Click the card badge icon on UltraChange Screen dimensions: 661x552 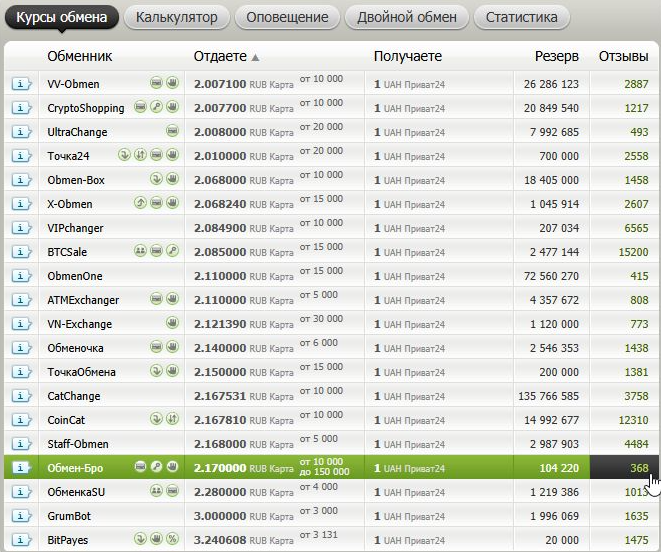pos(172,131)
